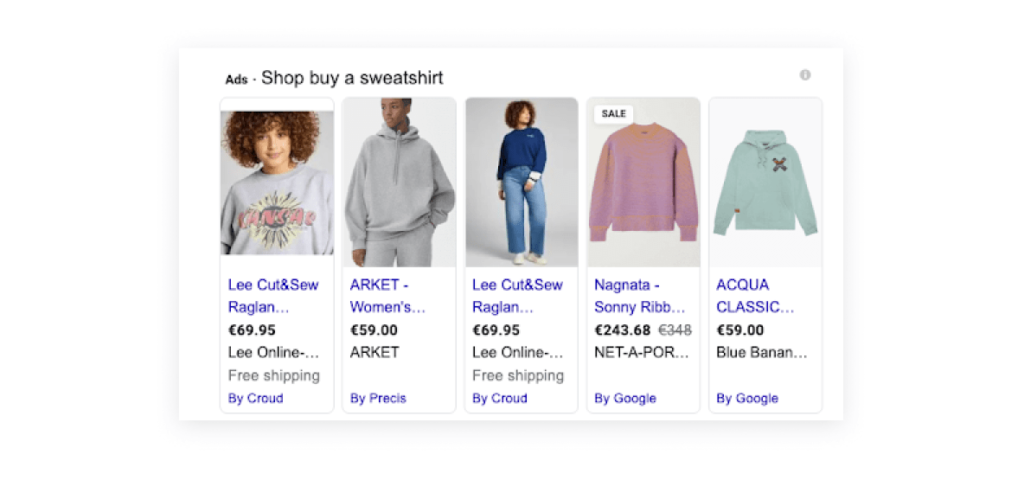Open the navy sweatshirt with jeans image
1024x493 pixels.
coord(521,182)
